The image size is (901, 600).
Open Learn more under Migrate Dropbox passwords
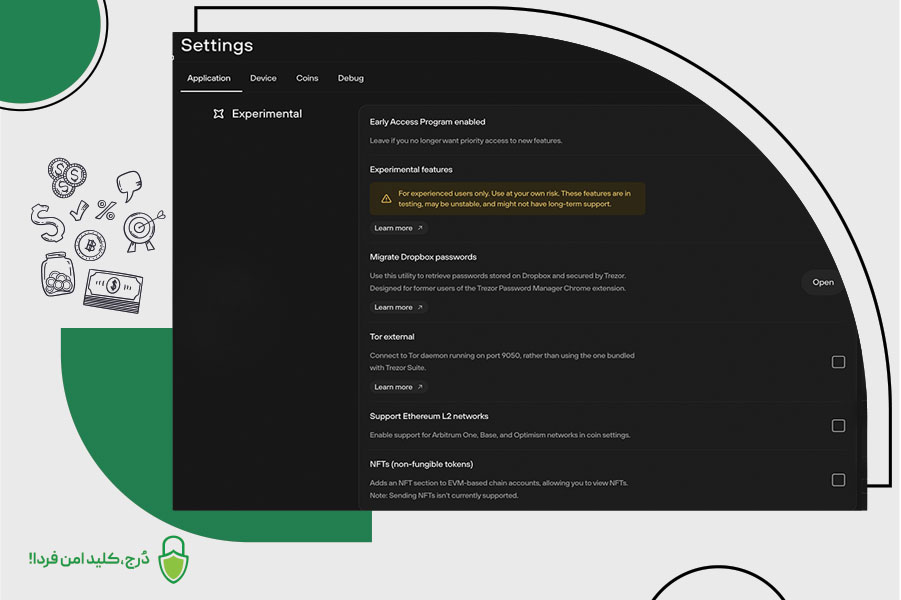pyautogui.click(x=398, y=307)
